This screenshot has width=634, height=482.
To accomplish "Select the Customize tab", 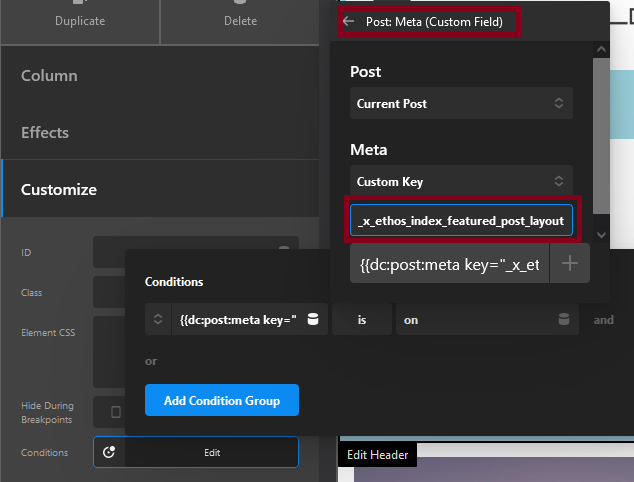I will coord(59,189).
